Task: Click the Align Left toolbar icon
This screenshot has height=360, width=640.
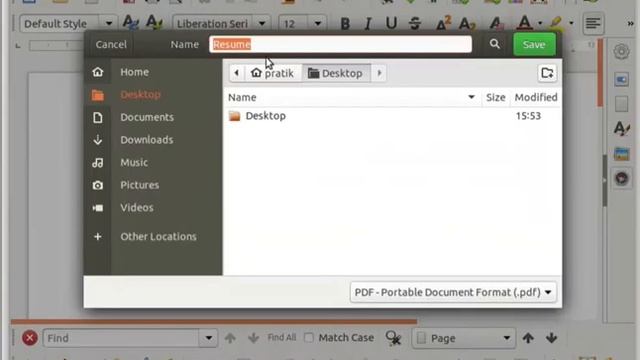Action: click(x=593, y=23)
